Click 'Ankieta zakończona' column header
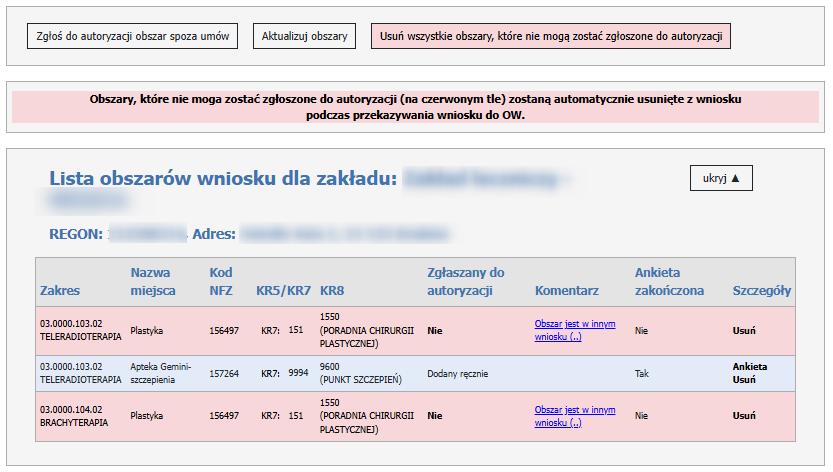The width and height of the screenshot is (833, 472). point(669,282)
